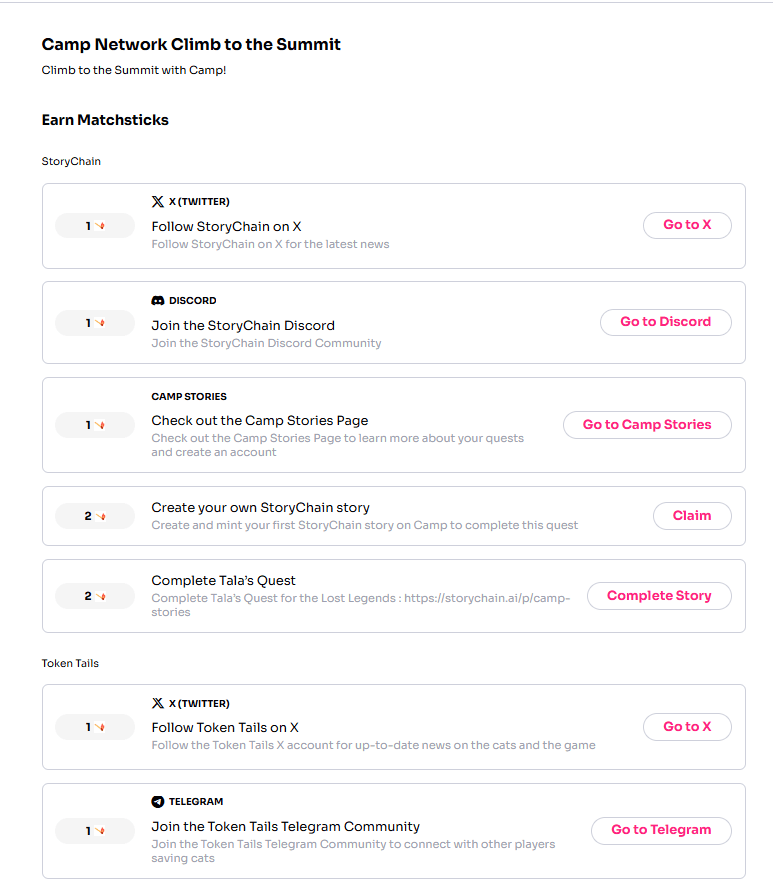Image resolution: width=773 pixels, height=880 pixels.
Task: Click Go to X button for StoryChain
Action: [x=687, y=225]
